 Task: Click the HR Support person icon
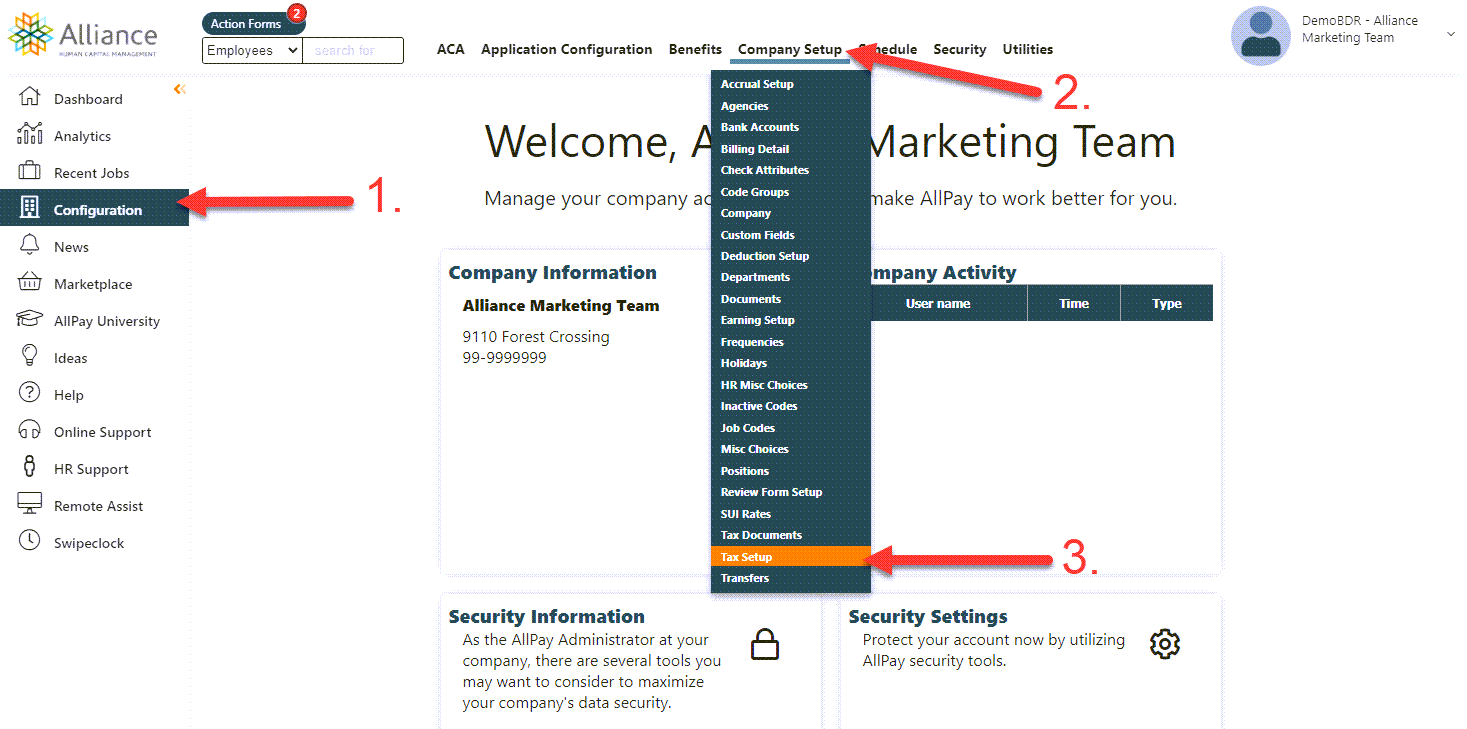pyautogui.click(x=30, y=467)
